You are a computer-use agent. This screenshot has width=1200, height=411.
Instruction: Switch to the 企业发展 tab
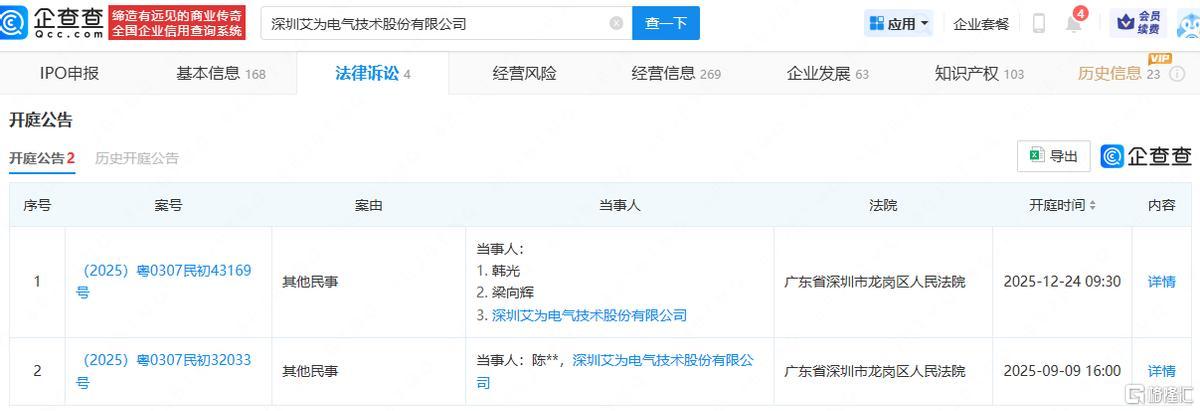pos(827,73)
